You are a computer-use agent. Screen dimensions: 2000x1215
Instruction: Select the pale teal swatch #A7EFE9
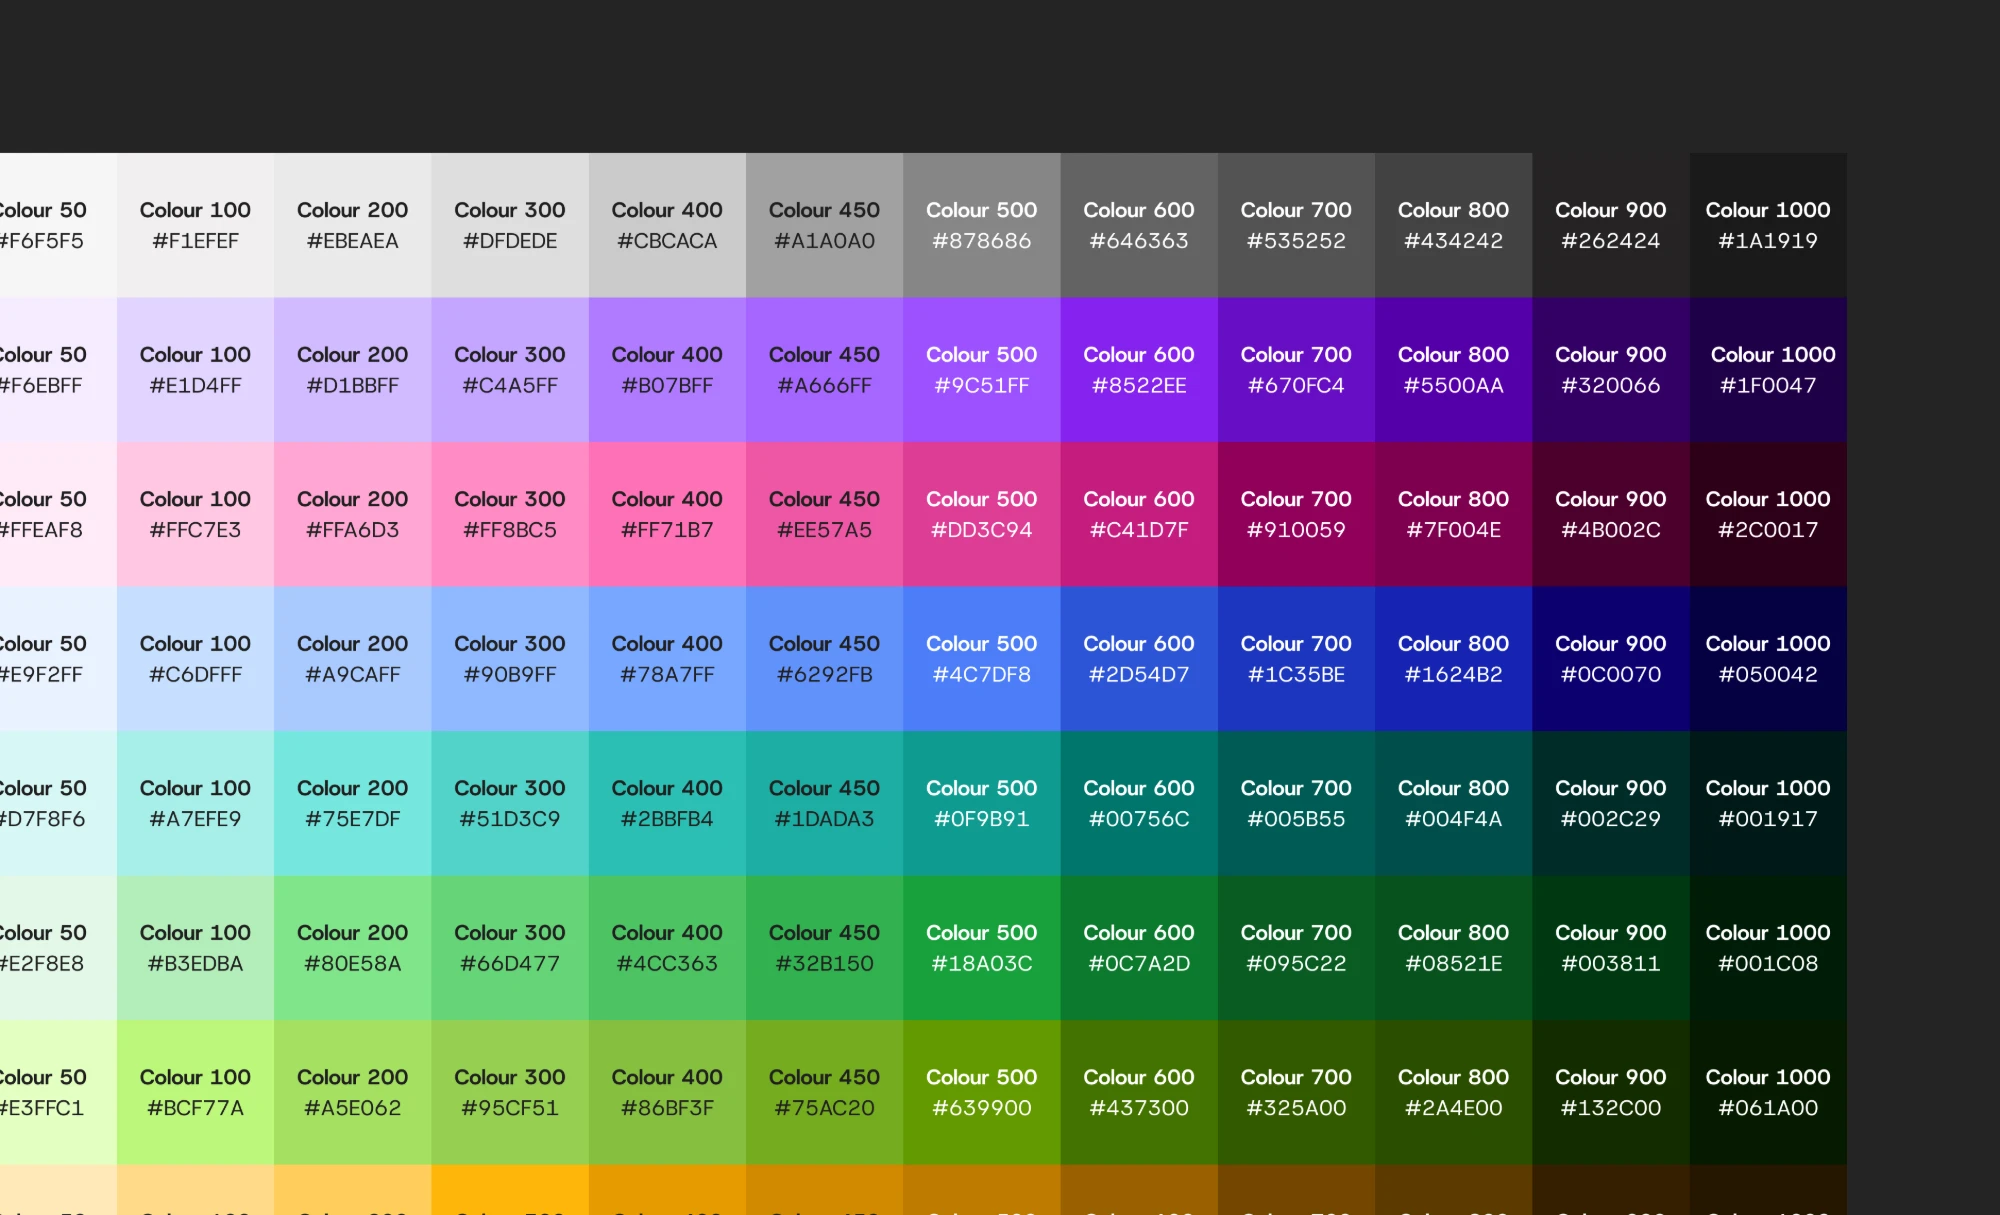pos(195,803)
